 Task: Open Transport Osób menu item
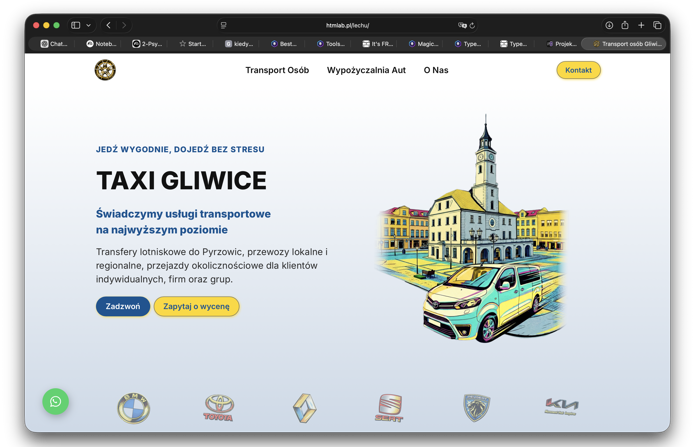(277, 70)
